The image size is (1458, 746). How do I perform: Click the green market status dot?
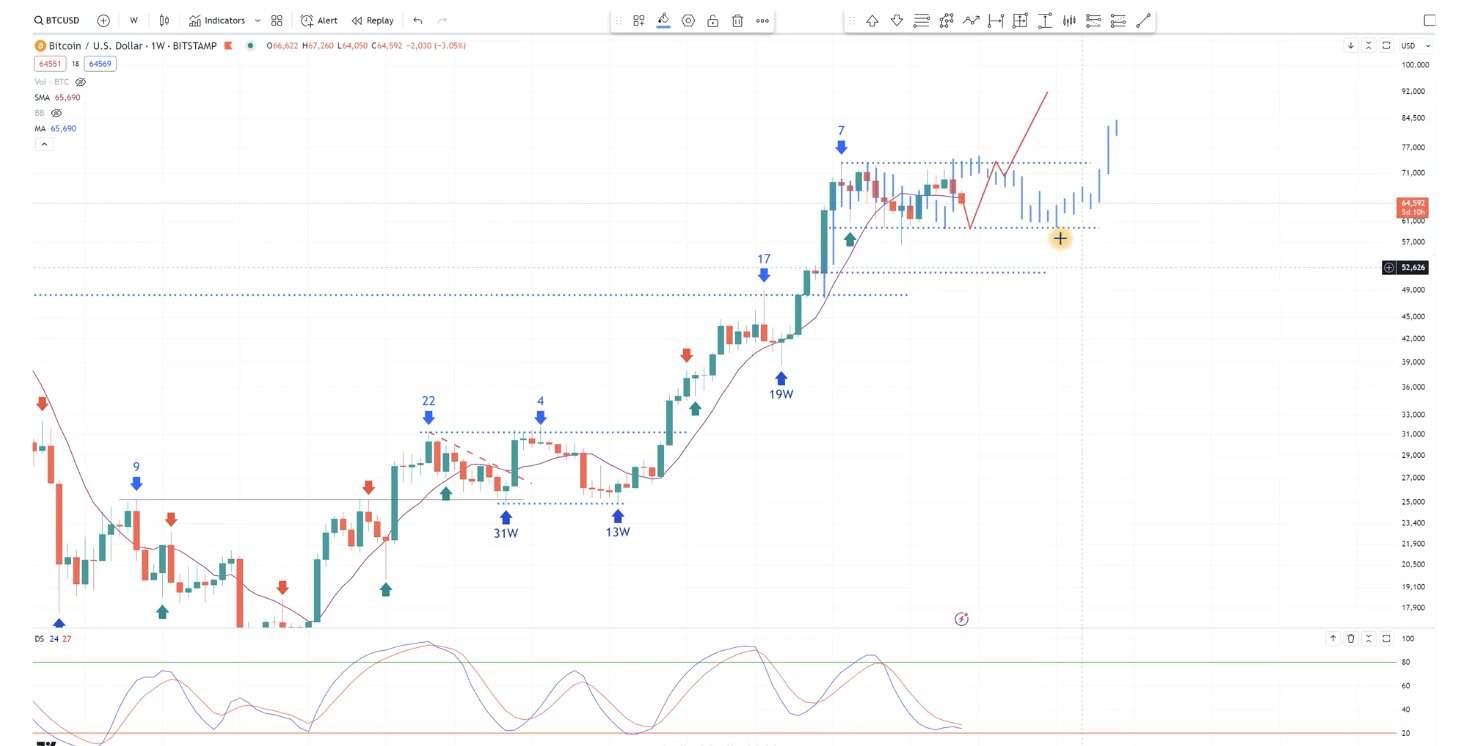click(249, 46)
